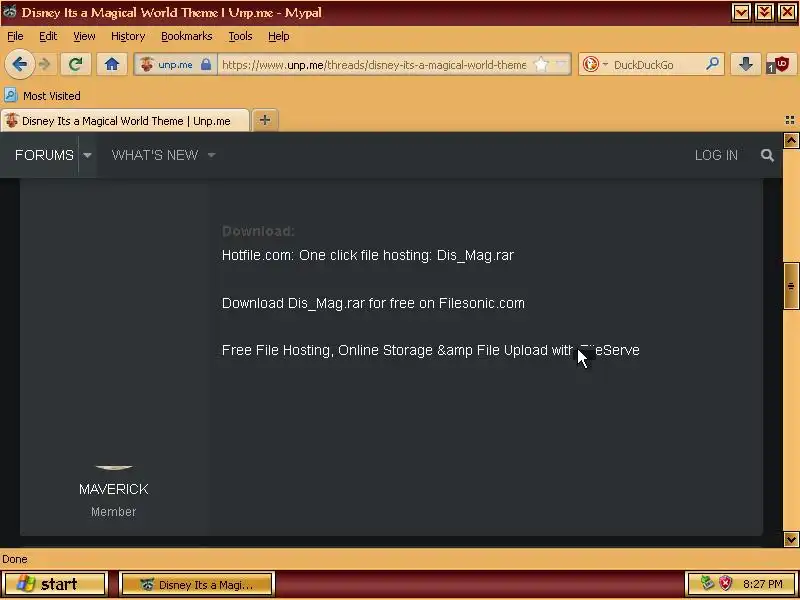Click the FORUMS navigation link
The width and height of the screenshot is (800, 600).
point(44,155)
